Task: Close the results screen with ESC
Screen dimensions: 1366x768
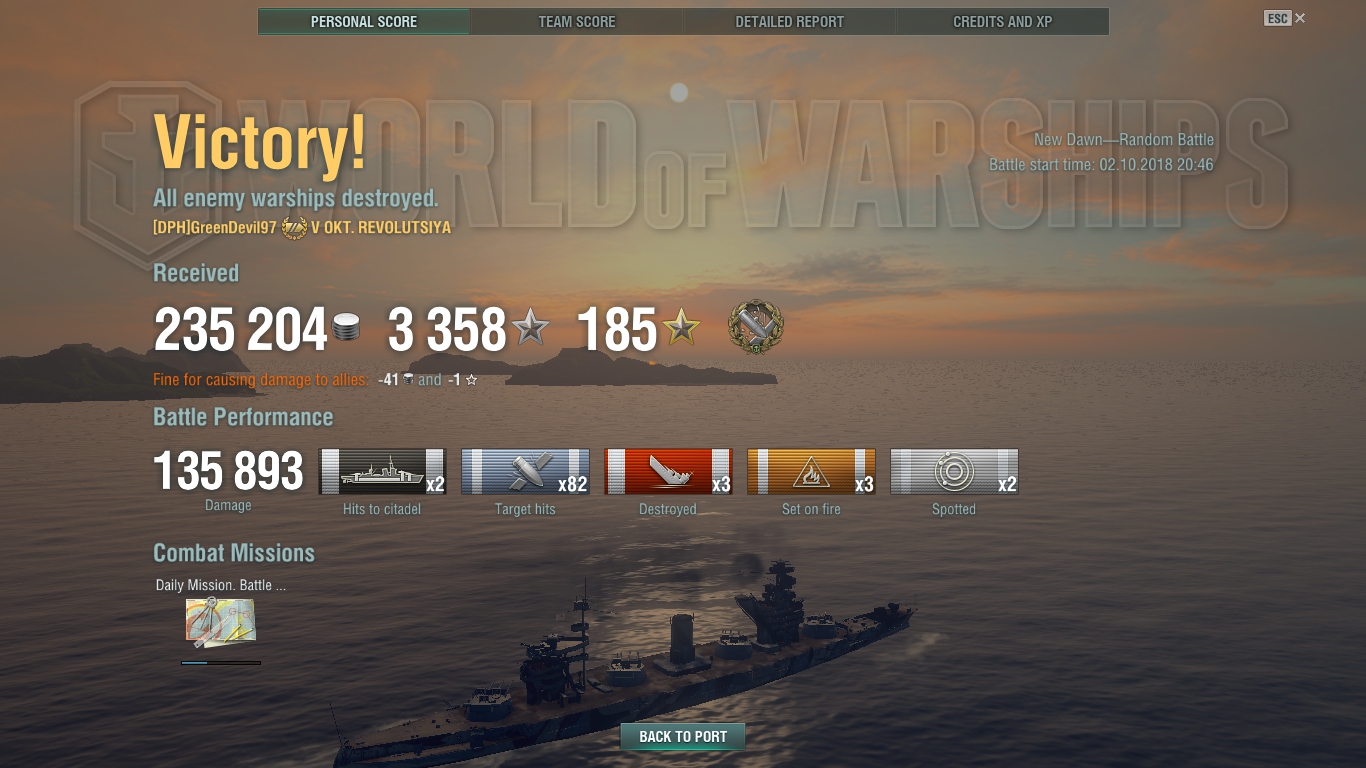Action: (x=1285, y=18)
